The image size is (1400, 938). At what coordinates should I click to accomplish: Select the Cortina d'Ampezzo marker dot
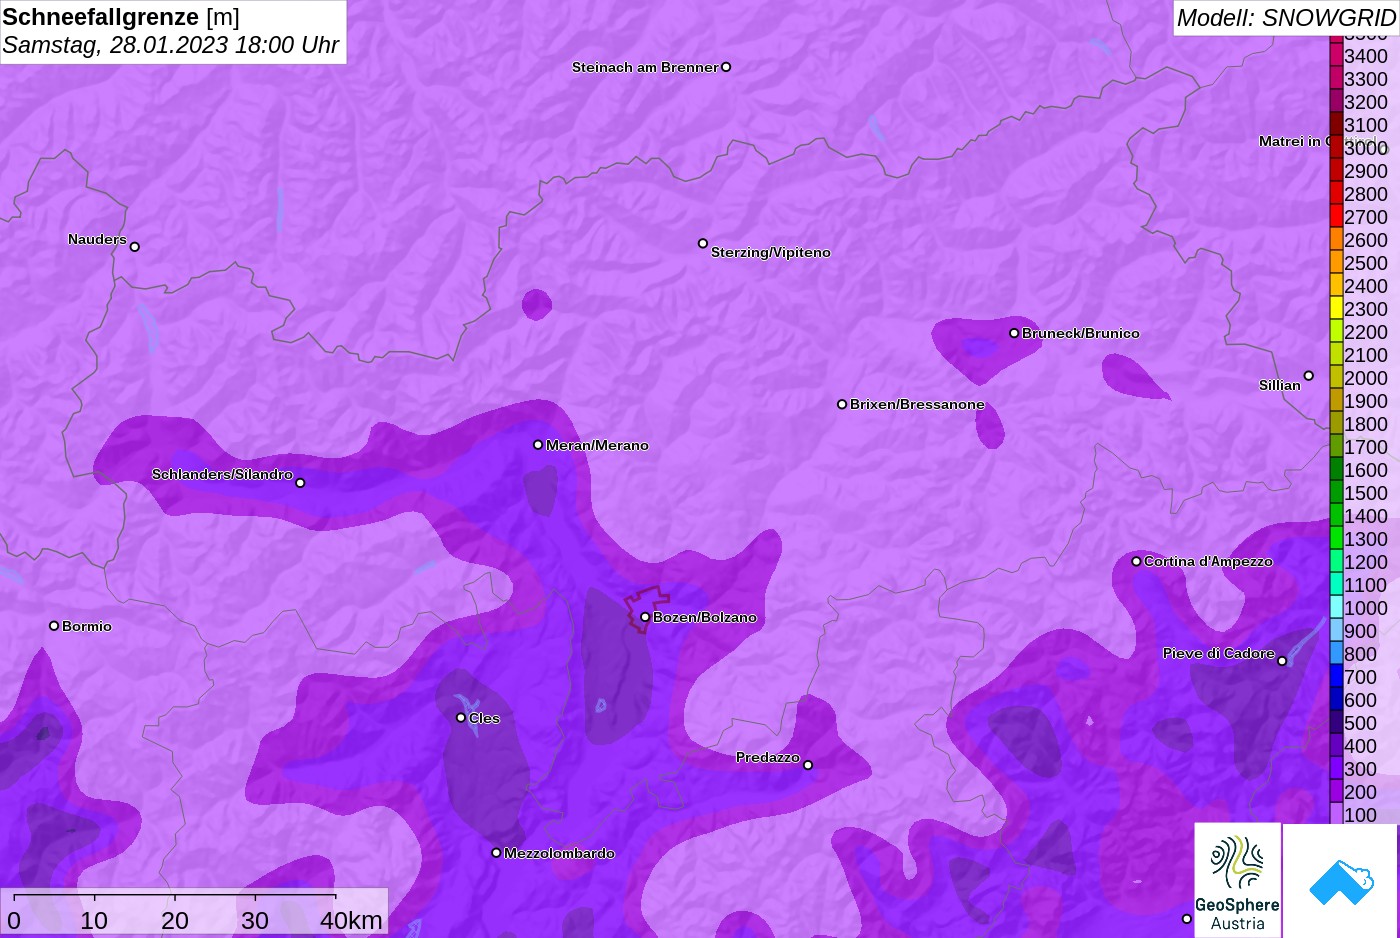point(1136,561)
